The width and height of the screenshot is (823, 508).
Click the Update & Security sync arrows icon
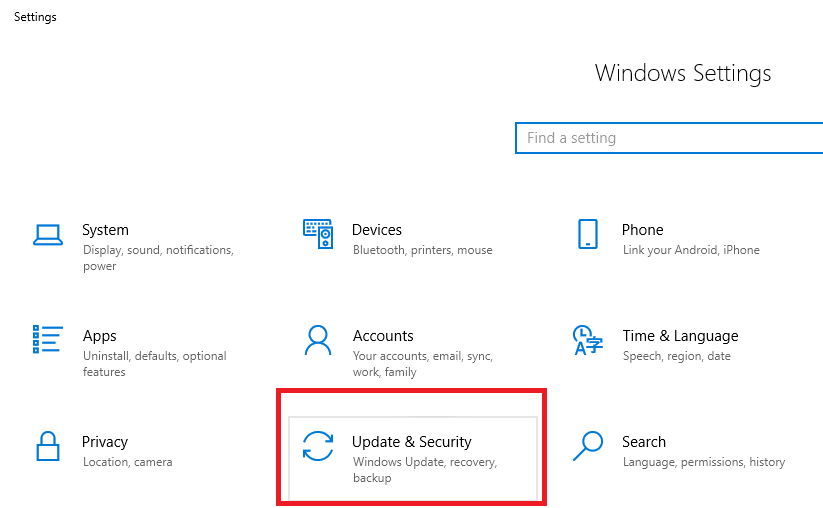coord(318,446)
